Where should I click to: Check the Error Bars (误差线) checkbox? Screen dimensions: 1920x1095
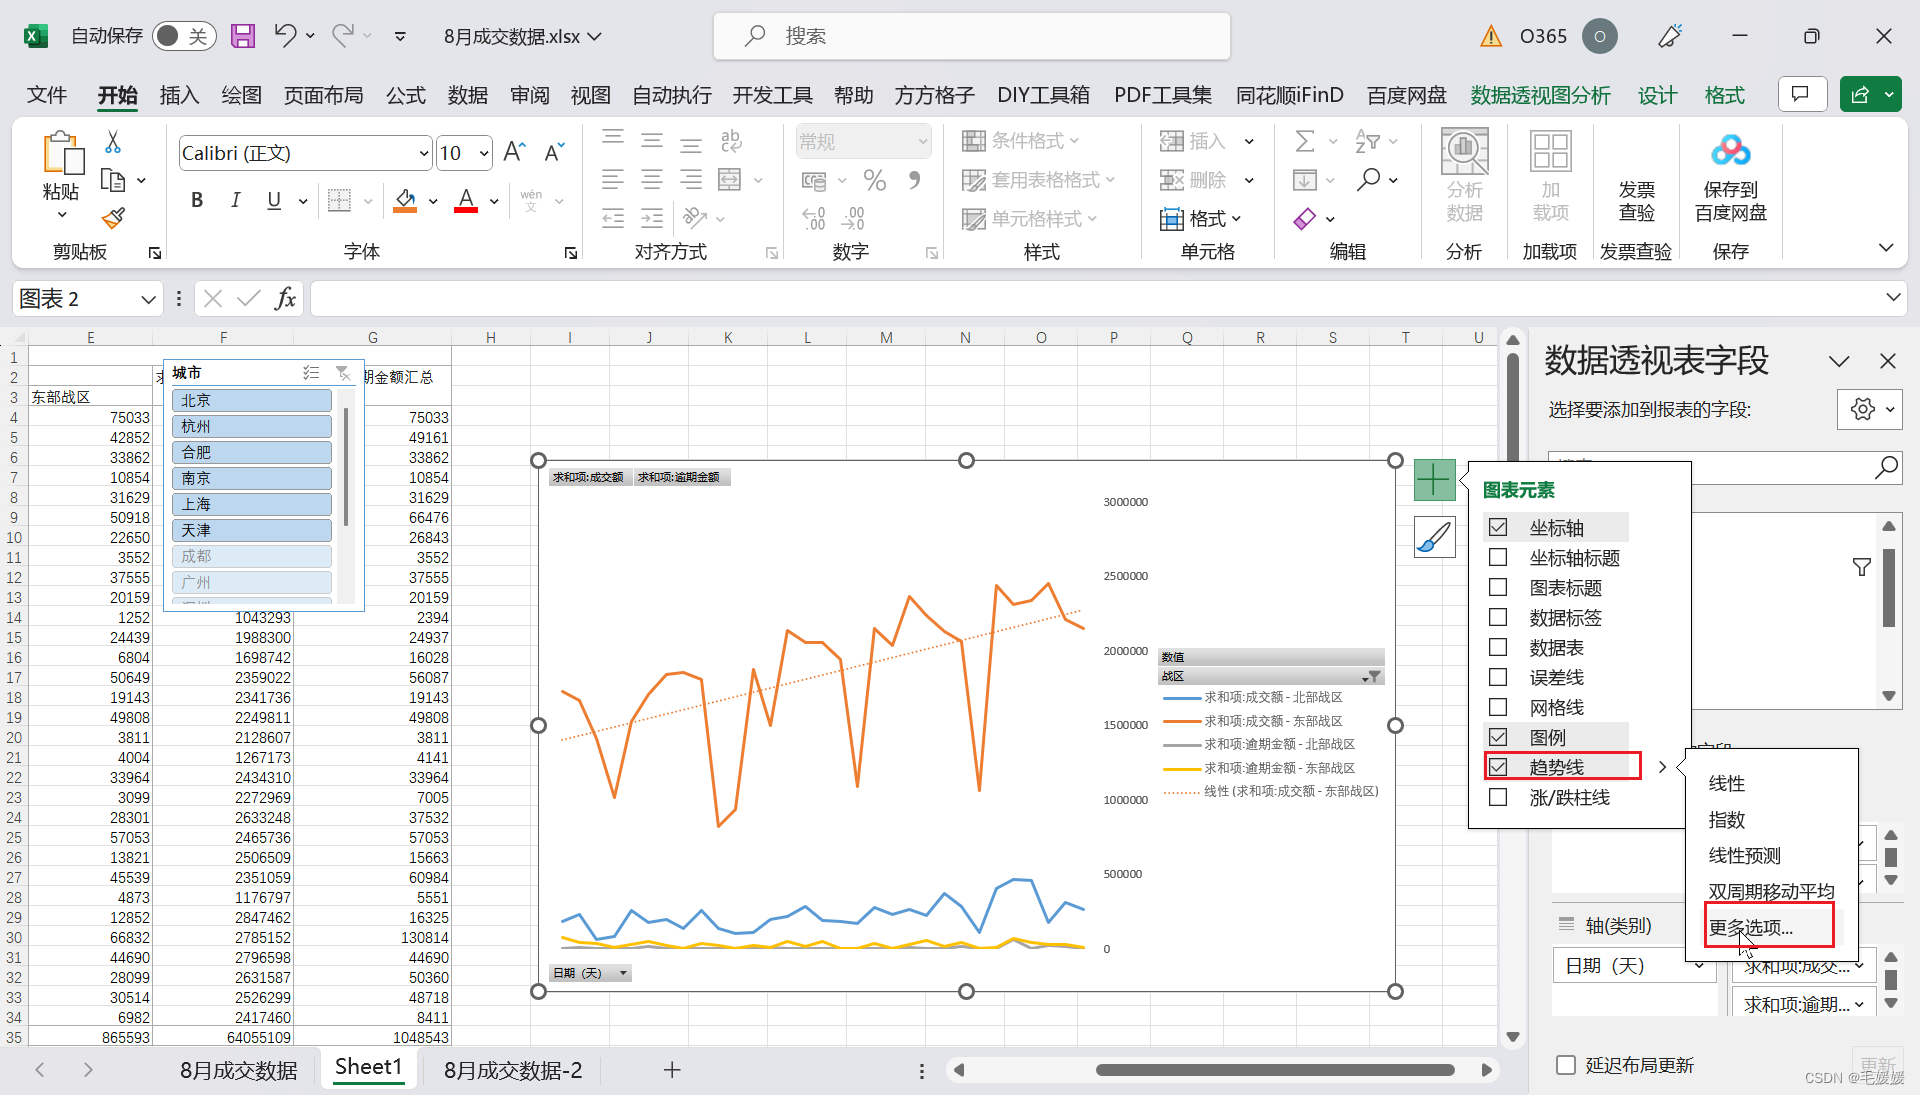tap(1498, 677)
